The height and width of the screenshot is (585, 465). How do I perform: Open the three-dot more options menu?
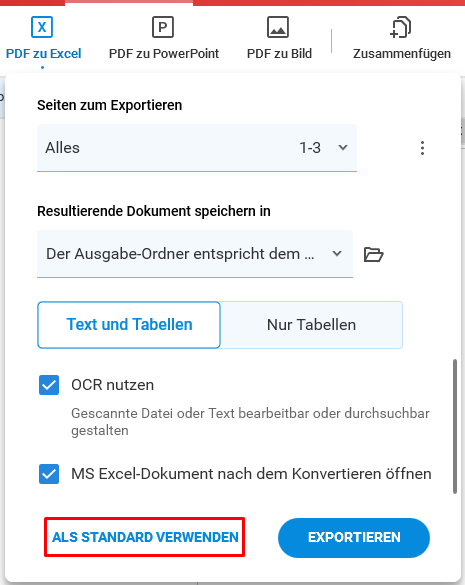coord(422,148)
